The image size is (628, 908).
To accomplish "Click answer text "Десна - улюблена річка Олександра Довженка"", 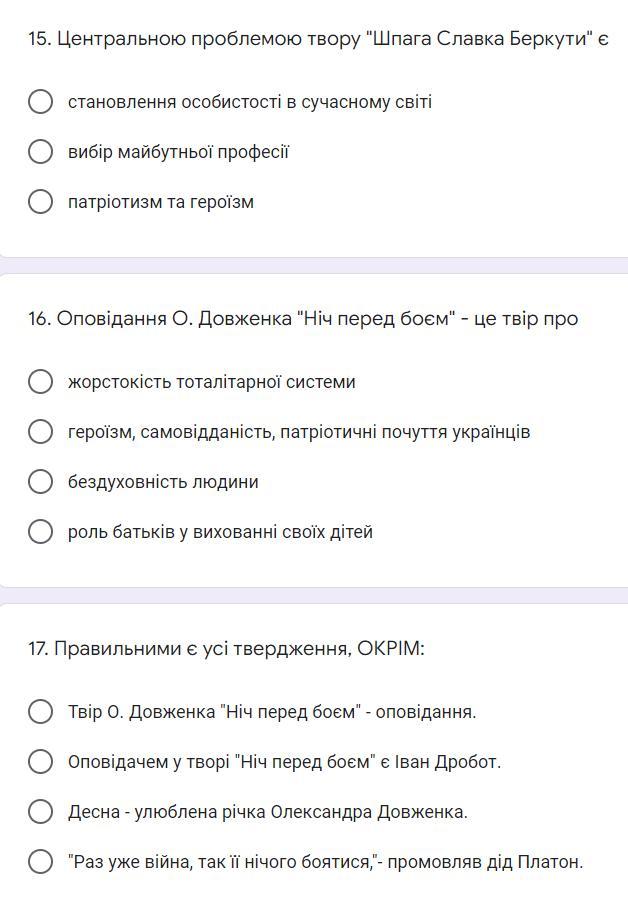I will pos(268,812).
